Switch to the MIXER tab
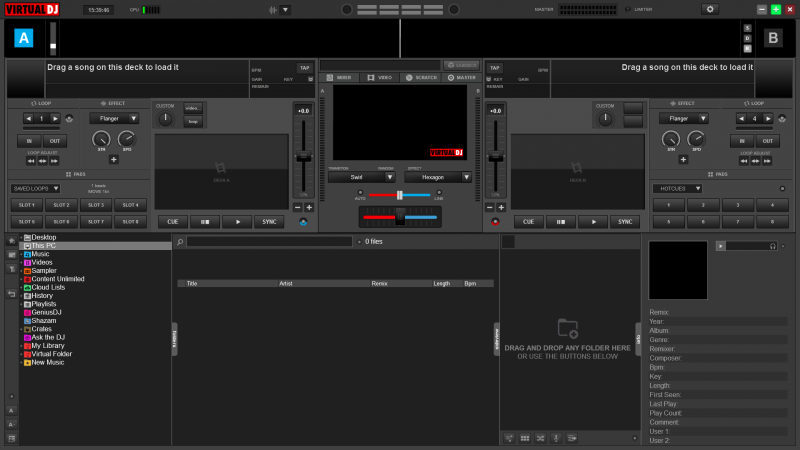The image size is (800, 450). [339, 78]
